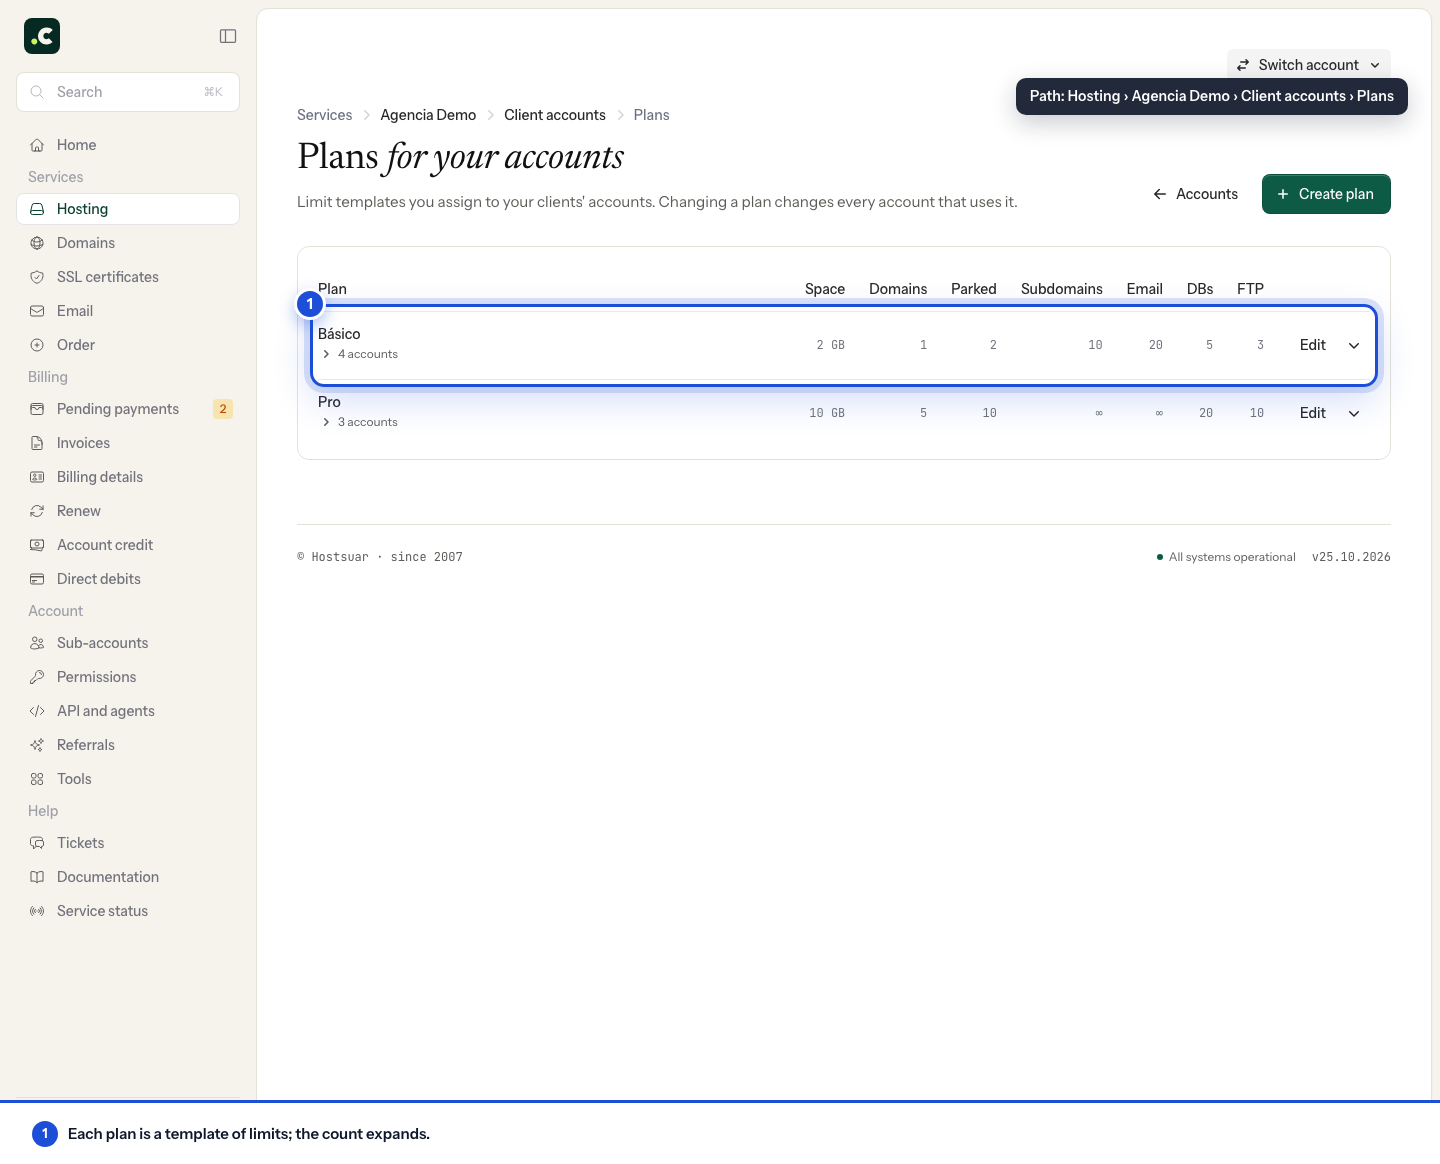Image resolution: width=1440 pixels, height=1164 pixels.
Task: Click the Invoices document icon
Action: click(x=37, y=443)
